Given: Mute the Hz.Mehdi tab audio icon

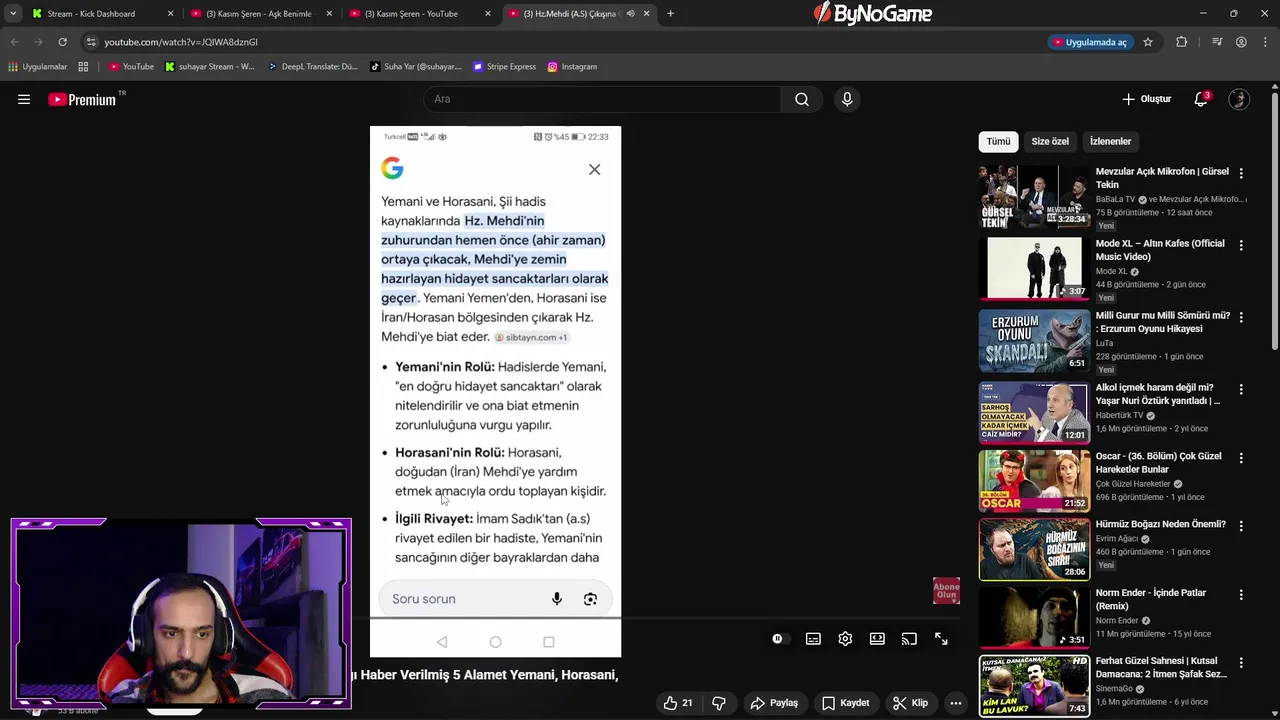Looking at the screenshot, I should (630, 14).
